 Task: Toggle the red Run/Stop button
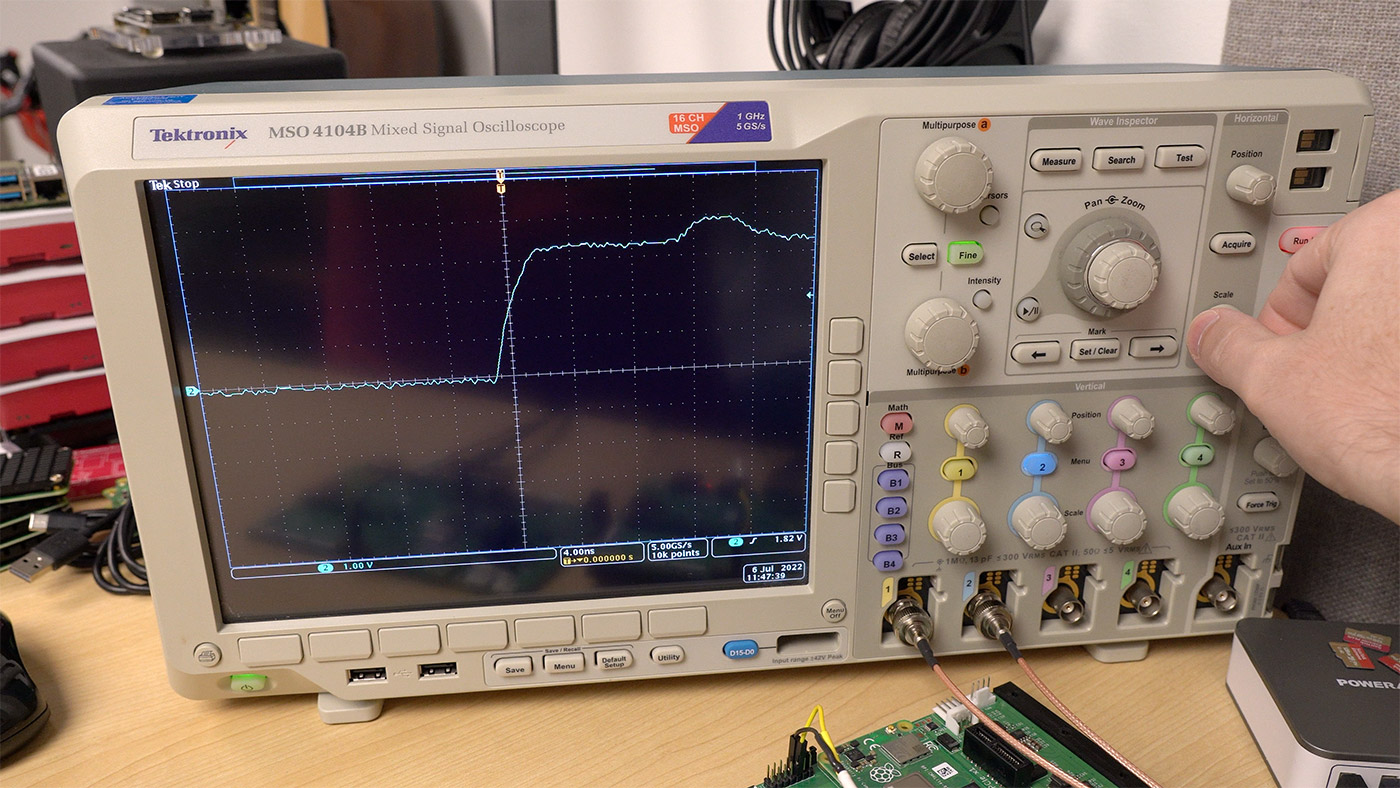1301,240
